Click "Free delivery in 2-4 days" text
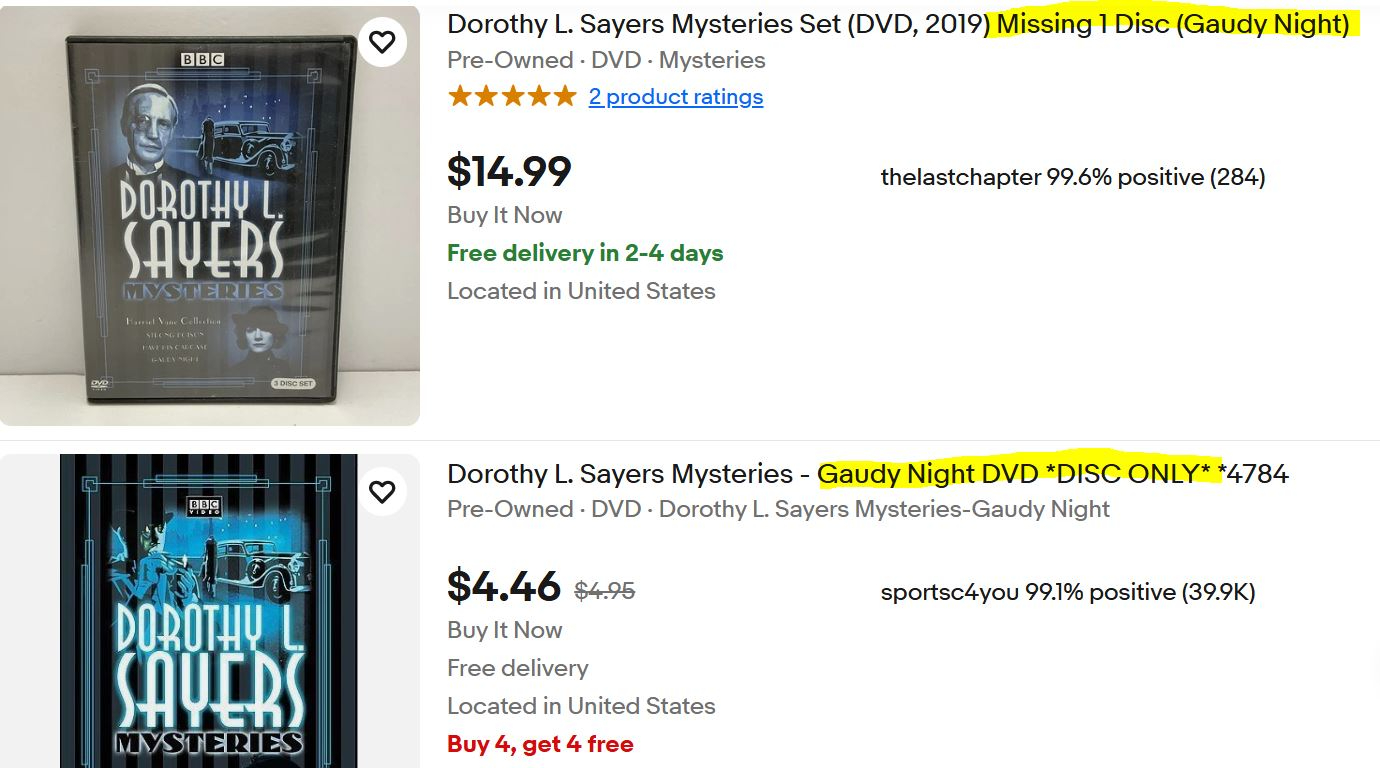 click(x=585, y=254)
